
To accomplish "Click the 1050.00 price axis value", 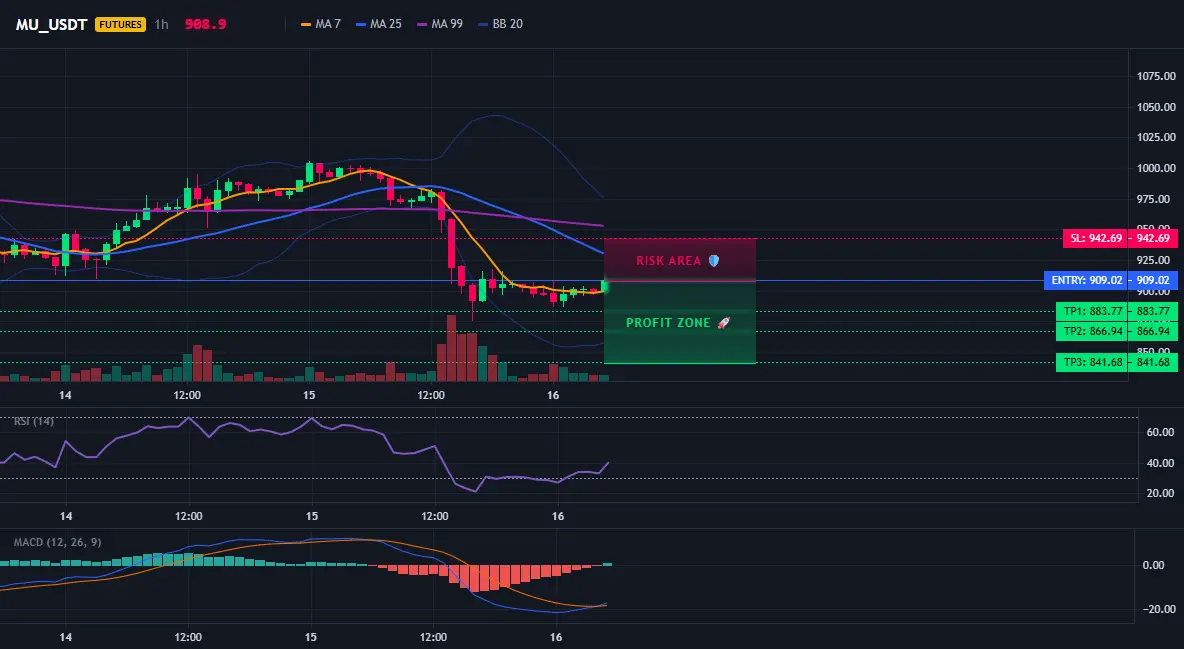I will pos(1157,107).
